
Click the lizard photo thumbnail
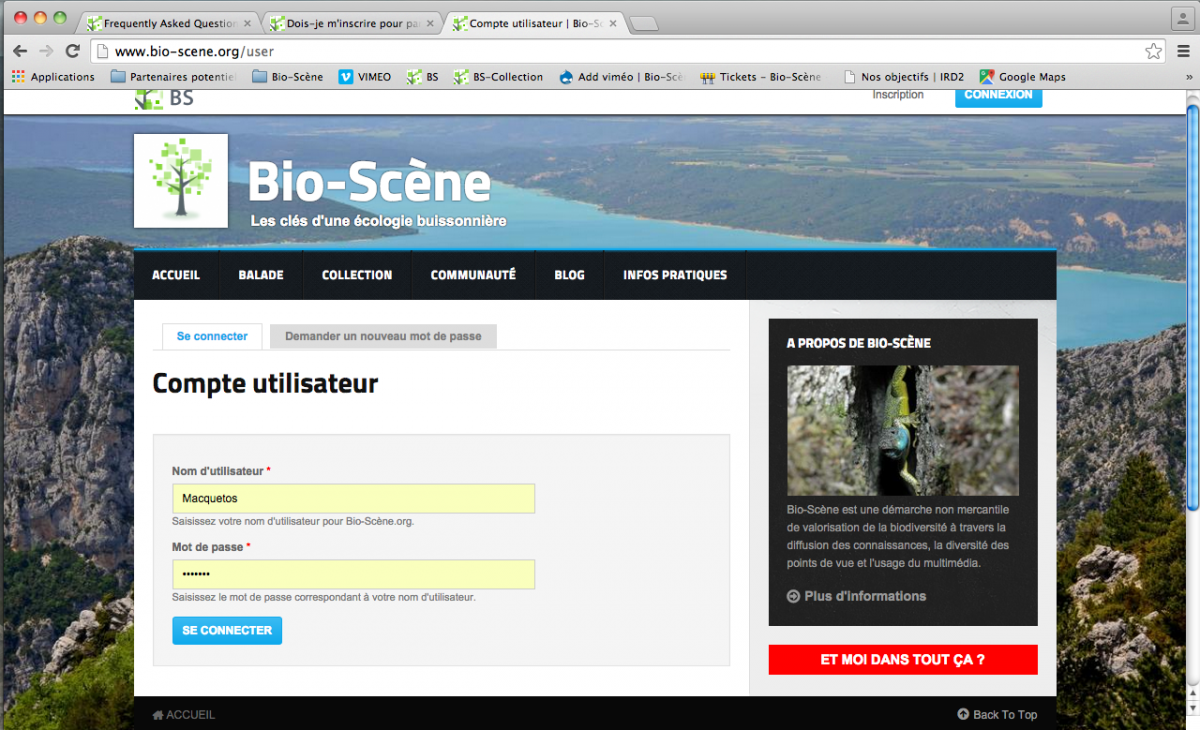(x=902, y=430)
